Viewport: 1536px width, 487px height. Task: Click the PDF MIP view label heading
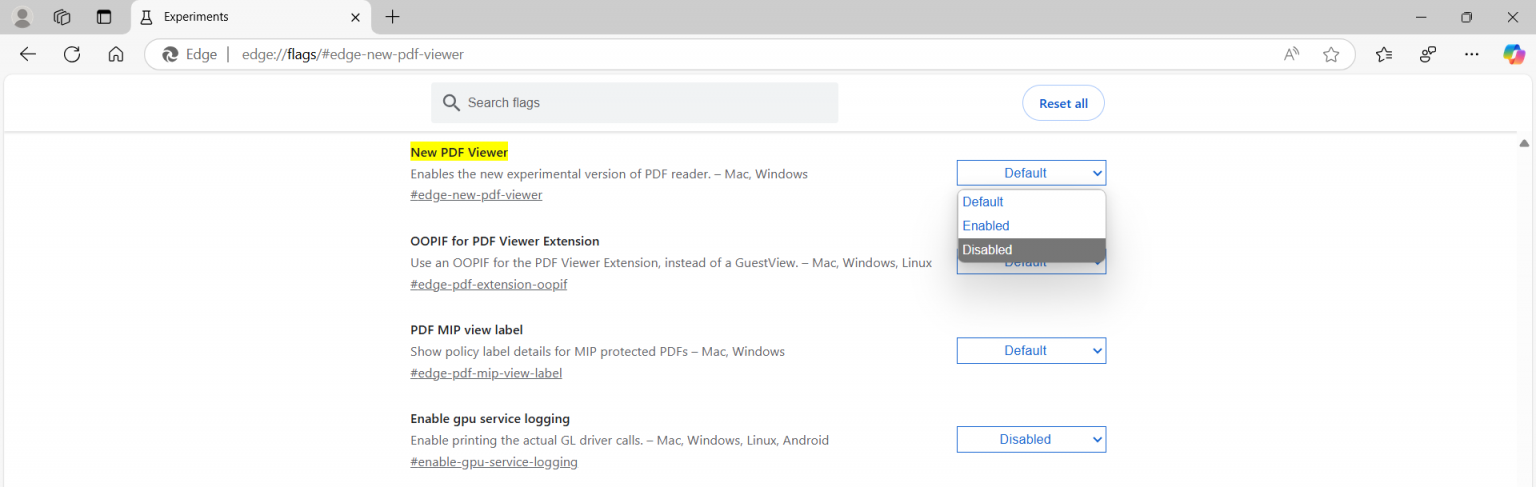467,330
